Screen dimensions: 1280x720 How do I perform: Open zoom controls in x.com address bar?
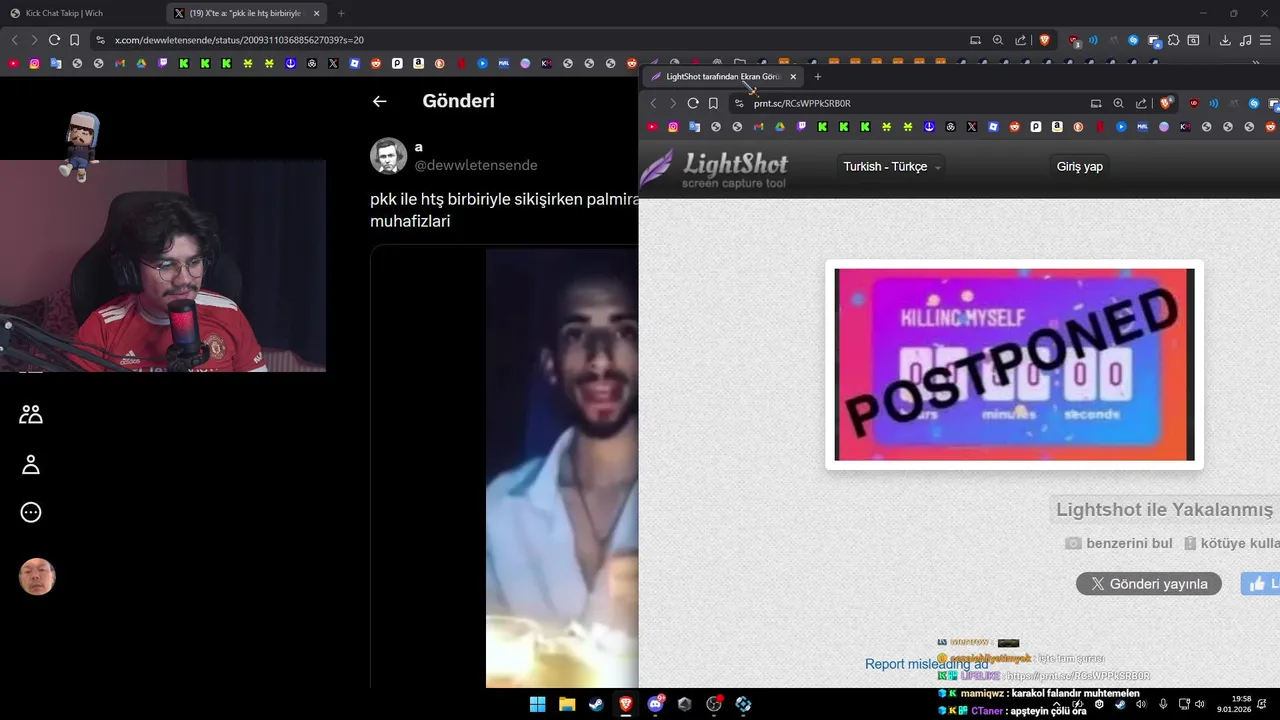pos(997,40)
